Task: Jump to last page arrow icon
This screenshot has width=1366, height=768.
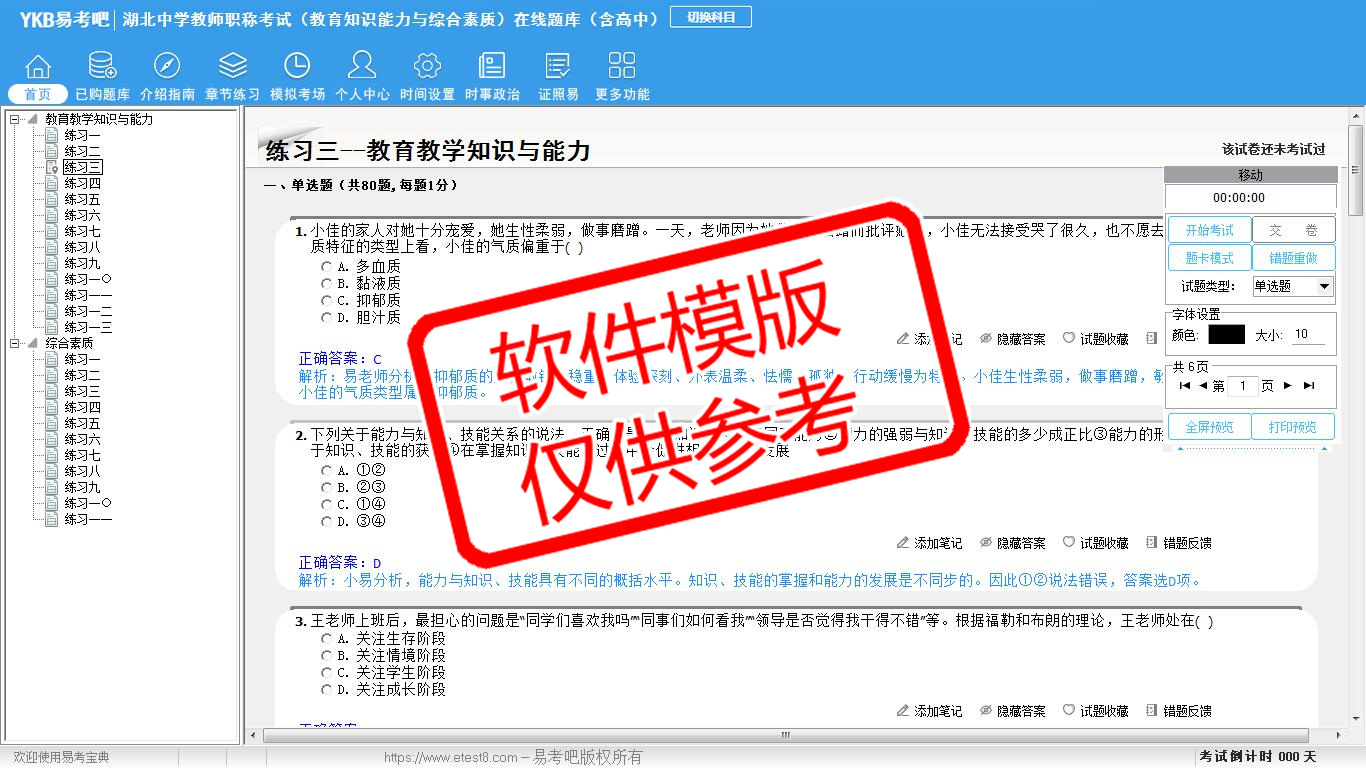Action: 1308,386
